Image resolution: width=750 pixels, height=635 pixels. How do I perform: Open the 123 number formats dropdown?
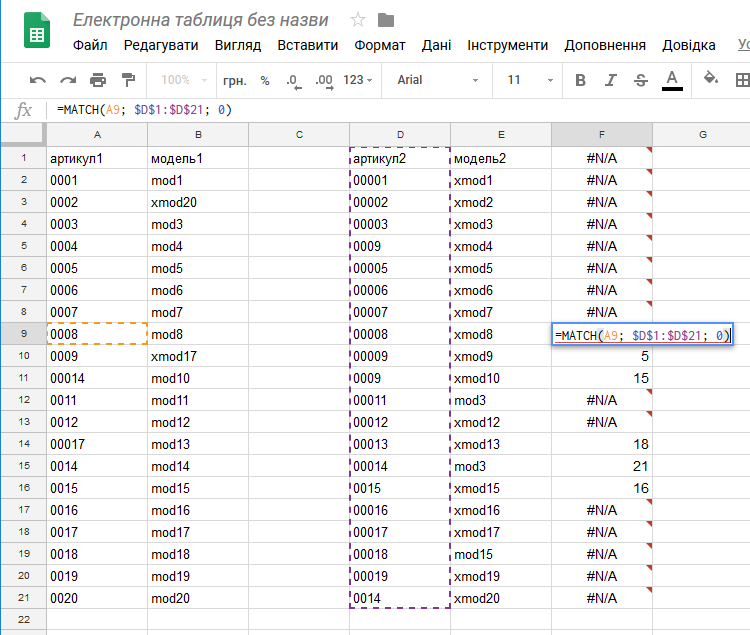[357, 80]
